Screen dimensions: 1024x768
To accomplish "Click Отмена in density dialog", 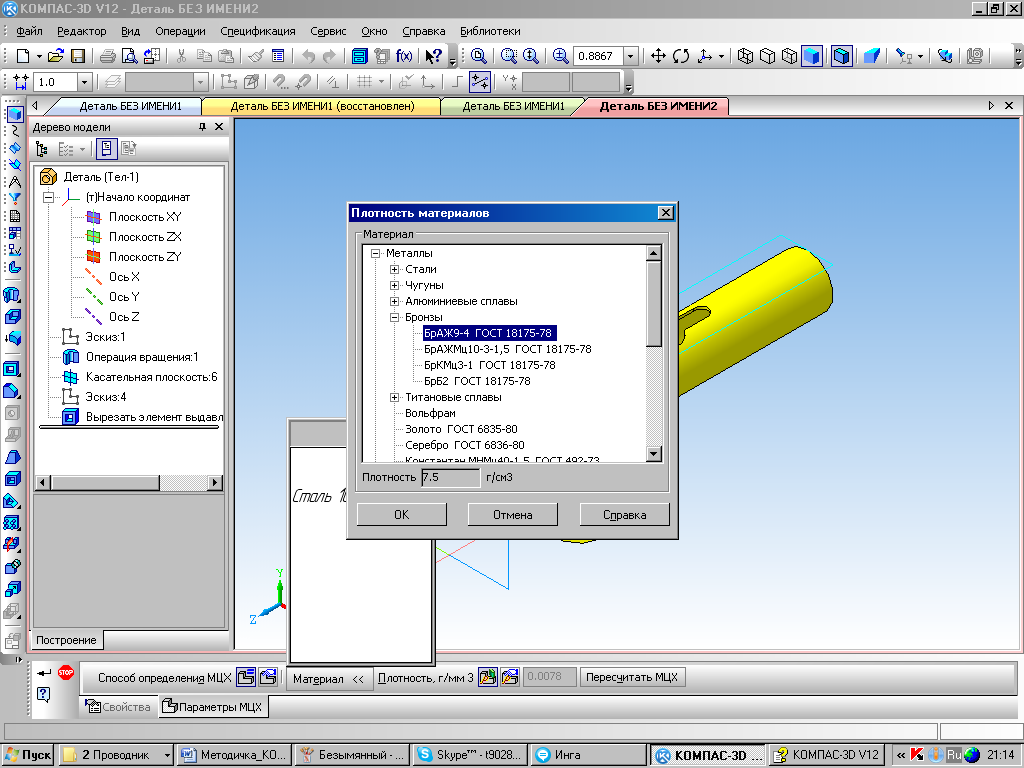I will pyautogui.click(x=513, y=515).
